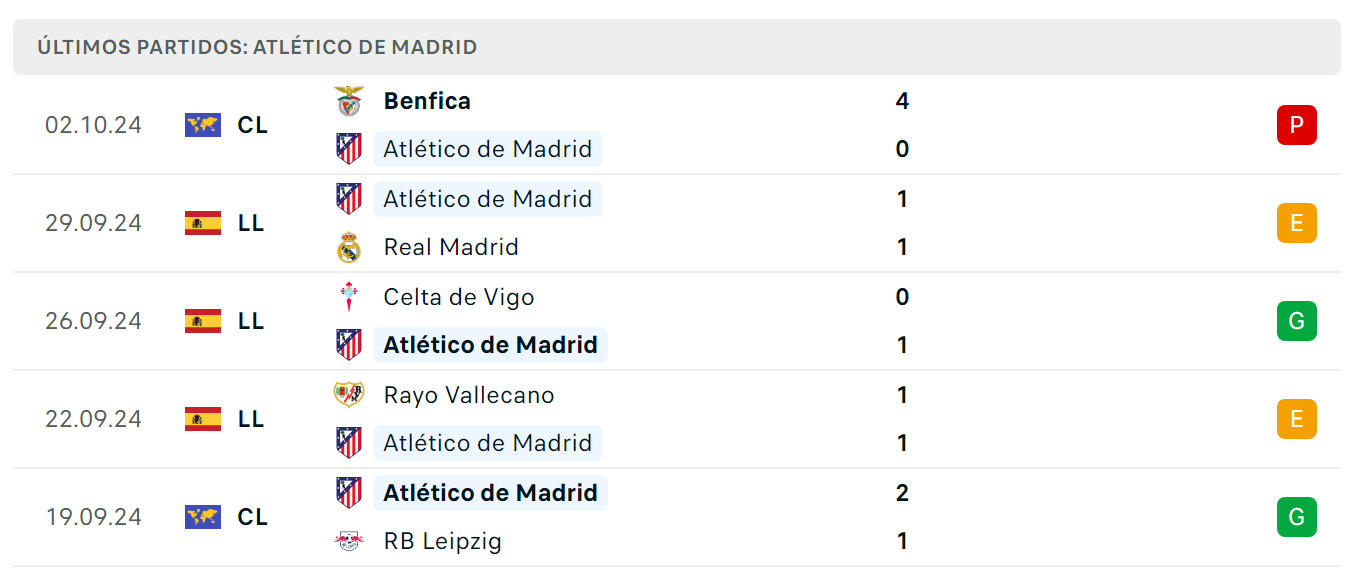Click green G badge for Leipzig match
The height and width of the screenshot is (580, 1355).
click(1297, 517)
